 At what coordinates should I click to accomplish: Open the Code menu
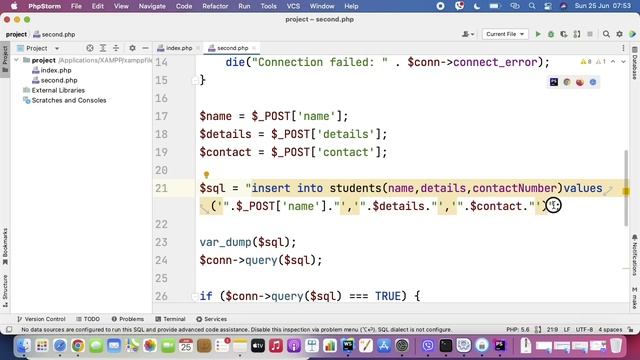pyautogui.click(x=184, y=6)
